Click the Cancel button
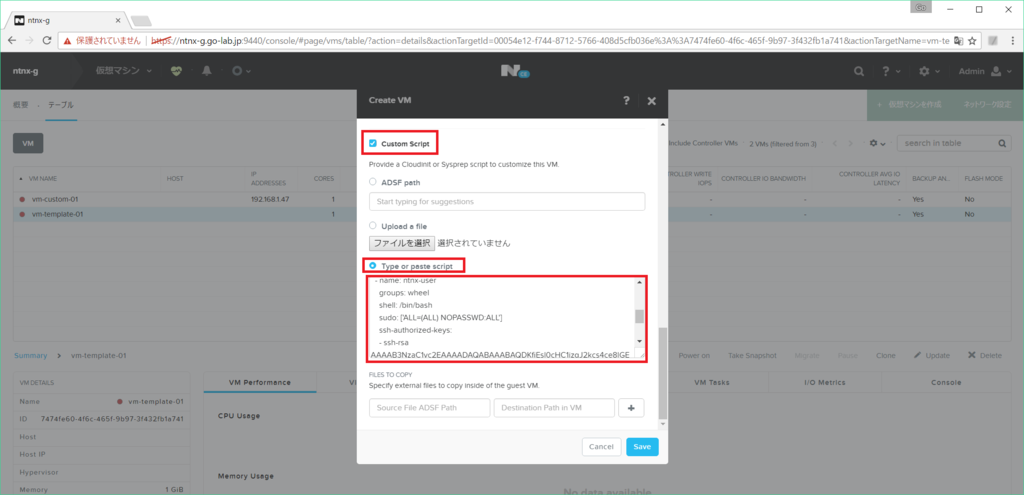Viewport: 1024px width, 495px height. pyautogui.click(x=601, y=447)
